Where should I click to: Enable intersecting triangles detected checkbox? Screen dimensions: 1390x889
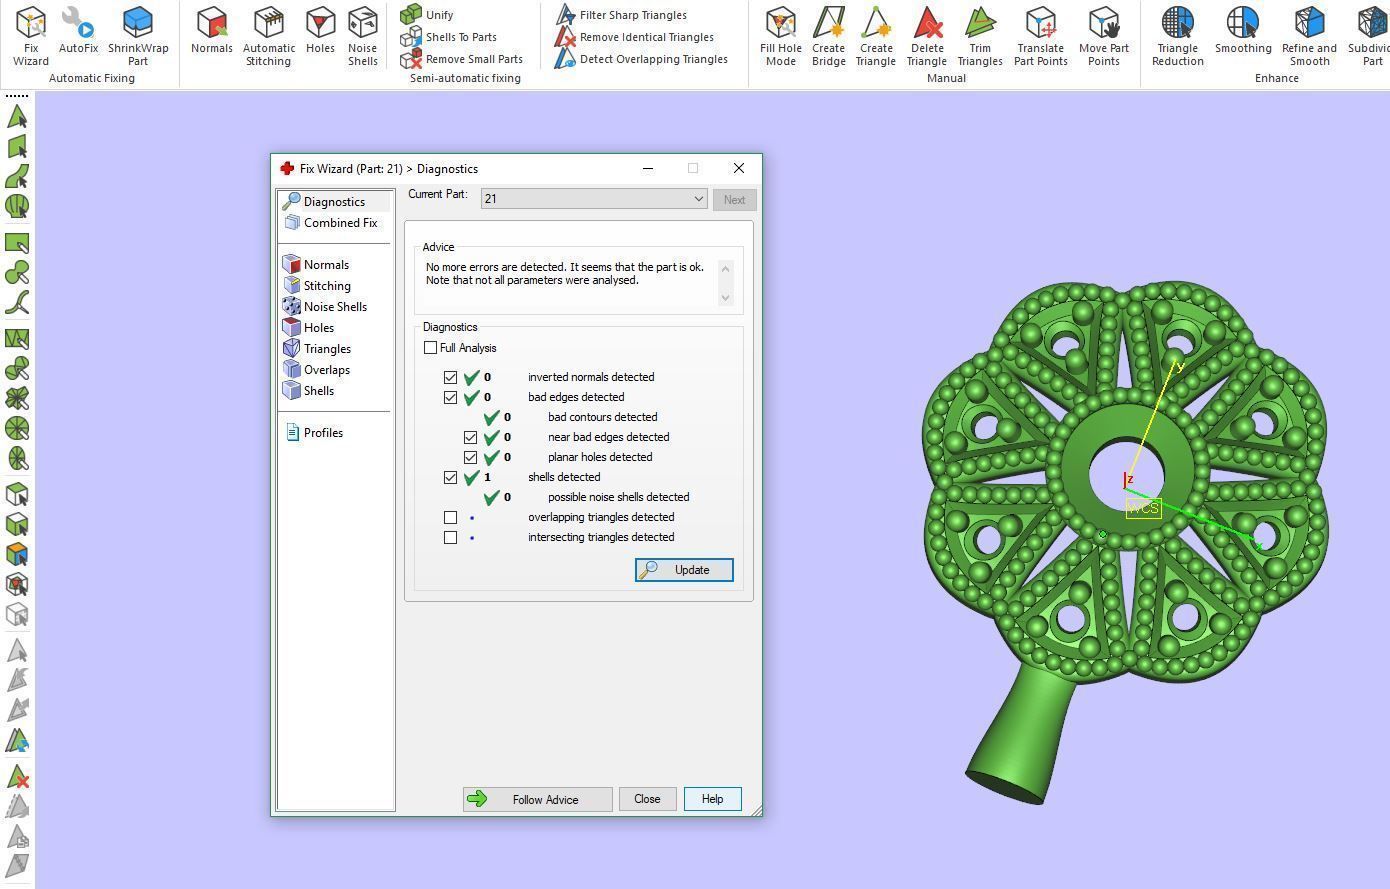click(450, 538)
